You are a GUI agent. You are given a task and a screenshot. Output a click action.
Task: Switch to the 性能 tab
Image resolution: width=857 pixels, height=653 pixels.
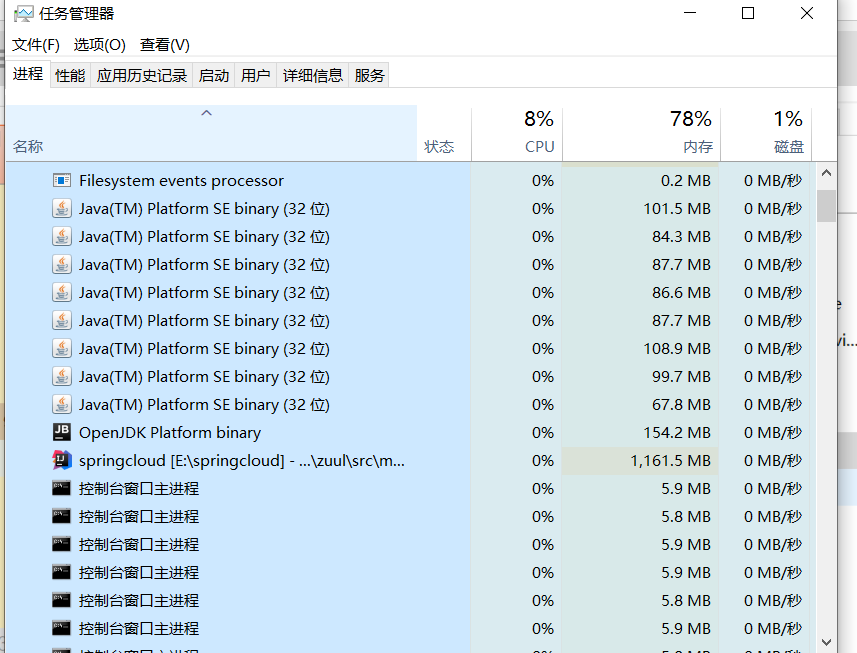(69, 74)
